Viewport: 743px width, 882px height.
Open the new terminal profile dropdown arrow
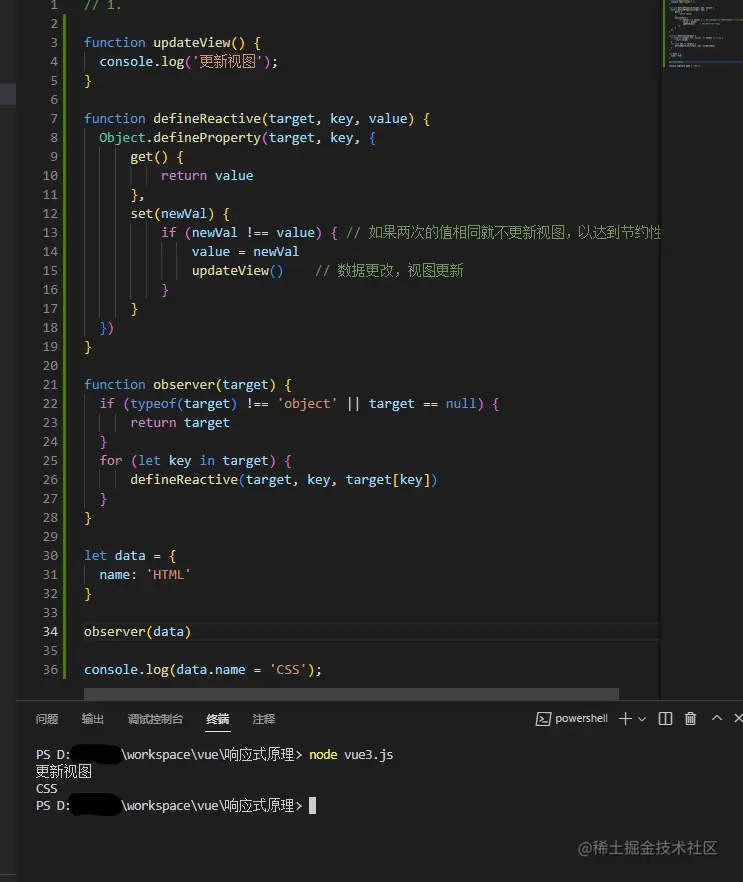[x=642, y=719]
